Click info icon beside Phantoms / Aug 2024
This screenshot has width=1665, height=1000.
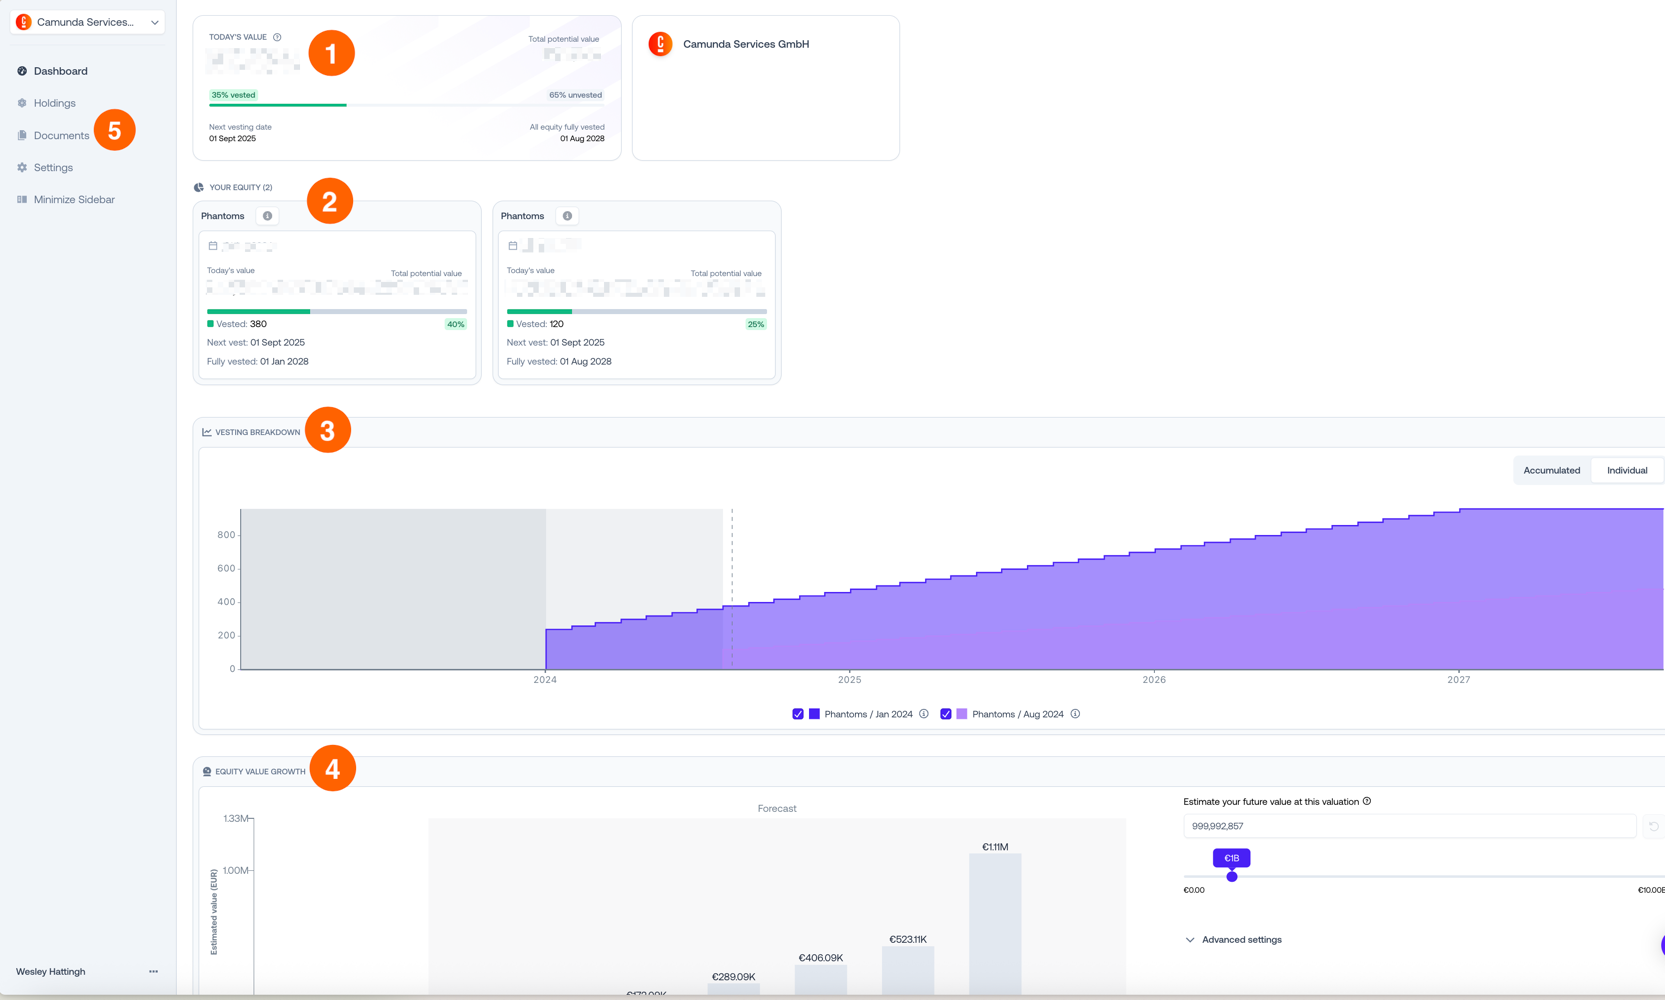[1075, 714]
